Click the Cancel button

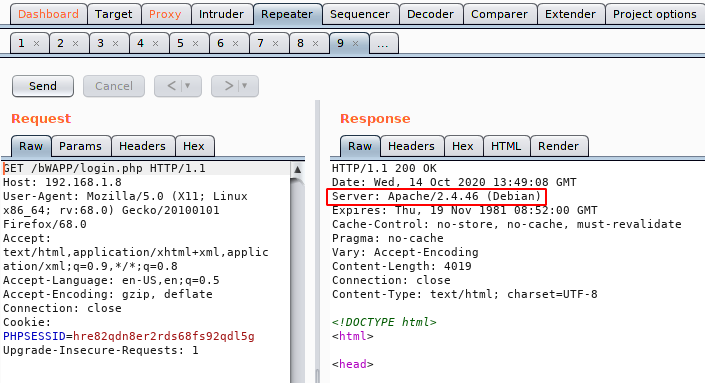(x=114, y=86)
